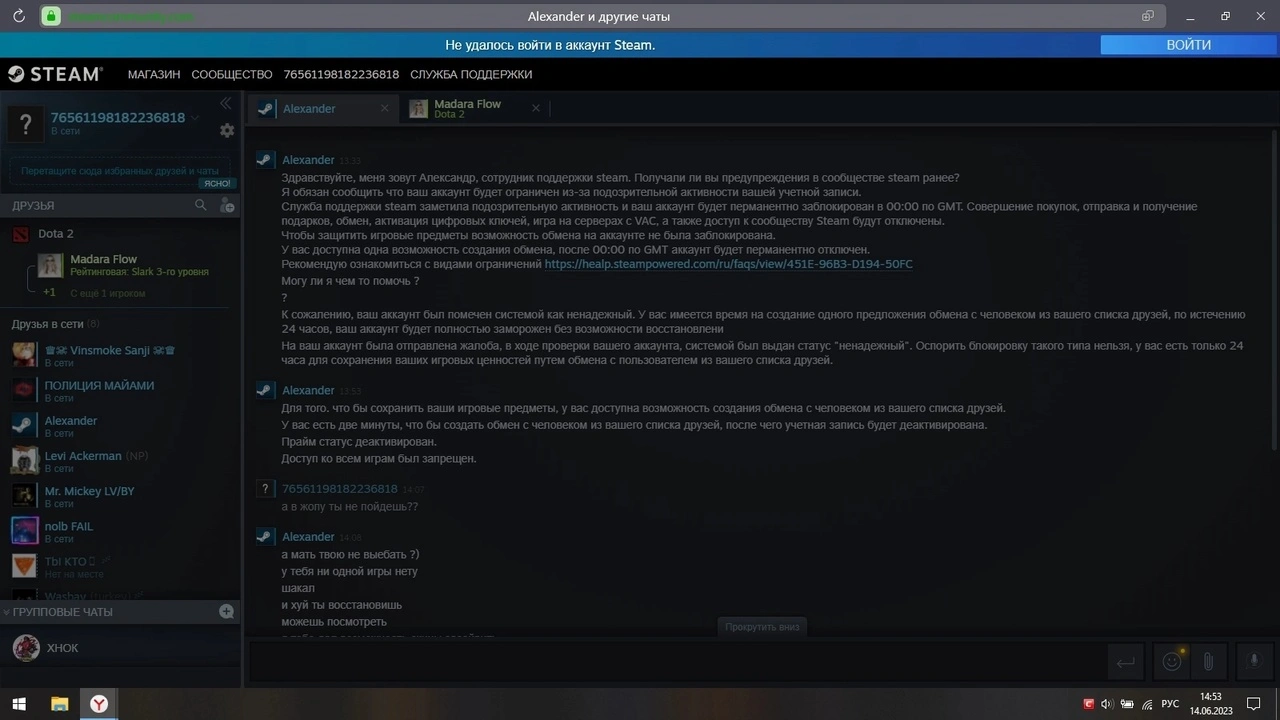Select Madara Flow in the Dota 2 group
The image size is (1280, 720).
120,265
